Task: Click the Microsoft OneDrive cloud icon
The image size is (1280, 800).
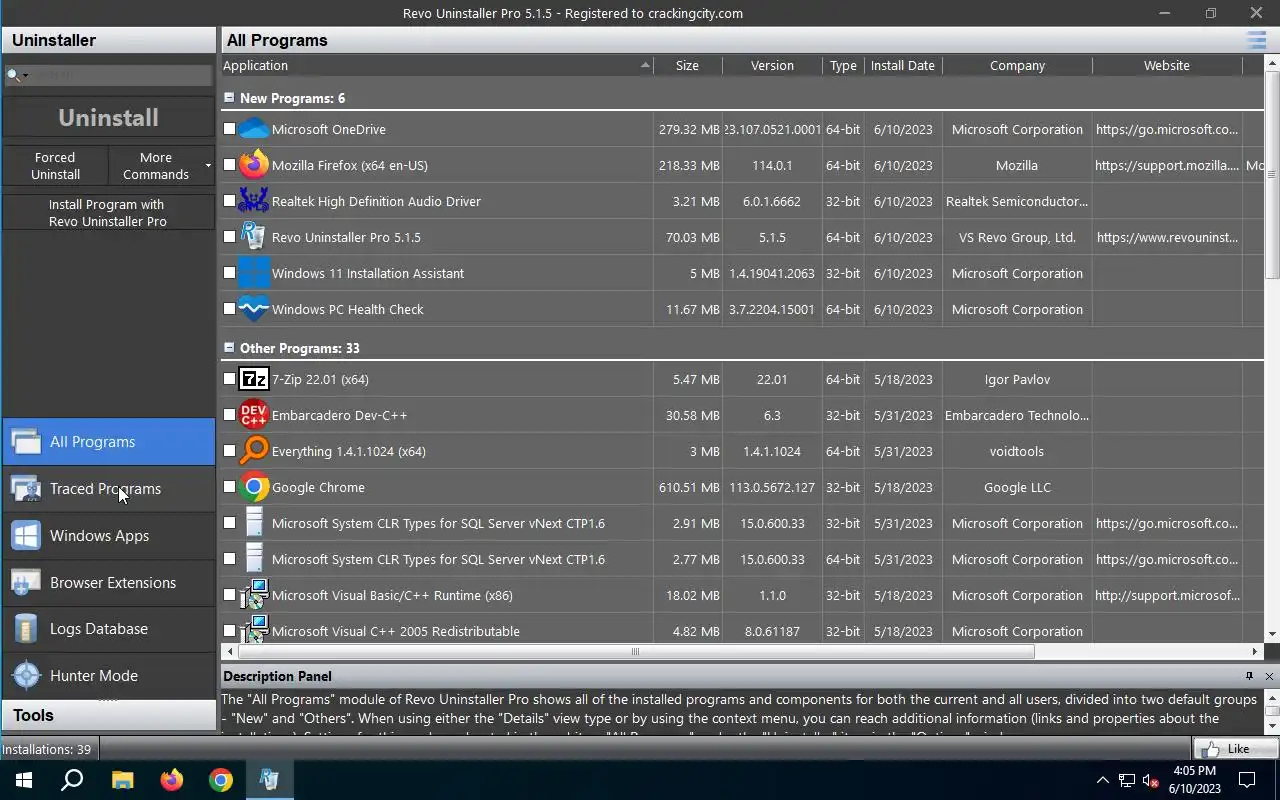Action: tap(254, 129)
